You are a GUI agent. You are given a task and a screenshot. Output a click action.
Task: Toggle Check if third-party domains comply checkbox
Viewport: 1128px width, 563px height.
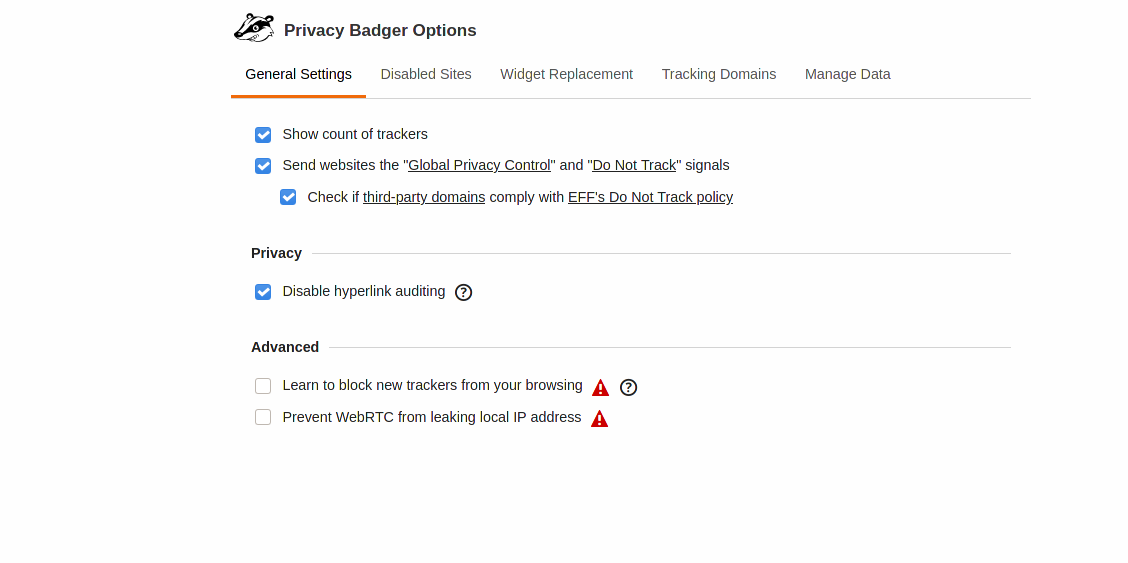[x=288, y=197]
